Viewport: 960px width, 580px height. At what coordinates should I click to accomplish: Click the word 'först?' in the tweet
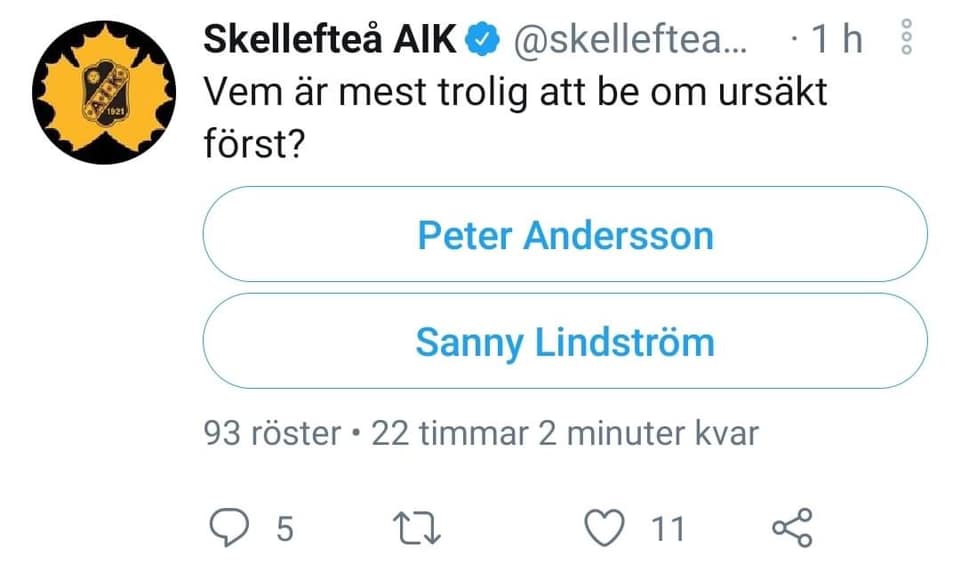coord(255,145)
